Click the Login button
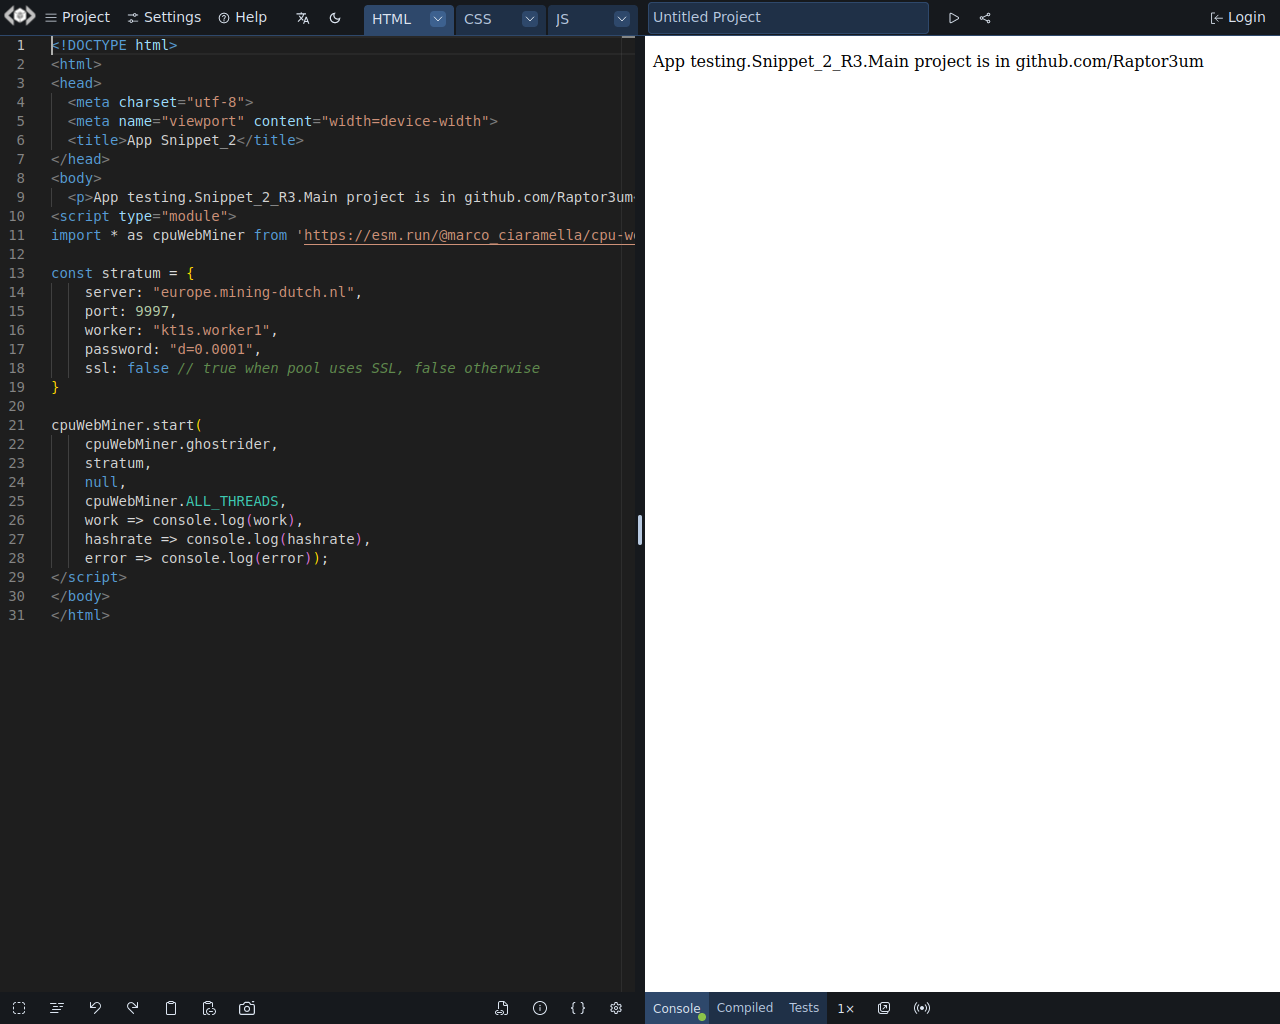The height and width of the screenshot is (1024, 1280). (x=1238, y=17)
